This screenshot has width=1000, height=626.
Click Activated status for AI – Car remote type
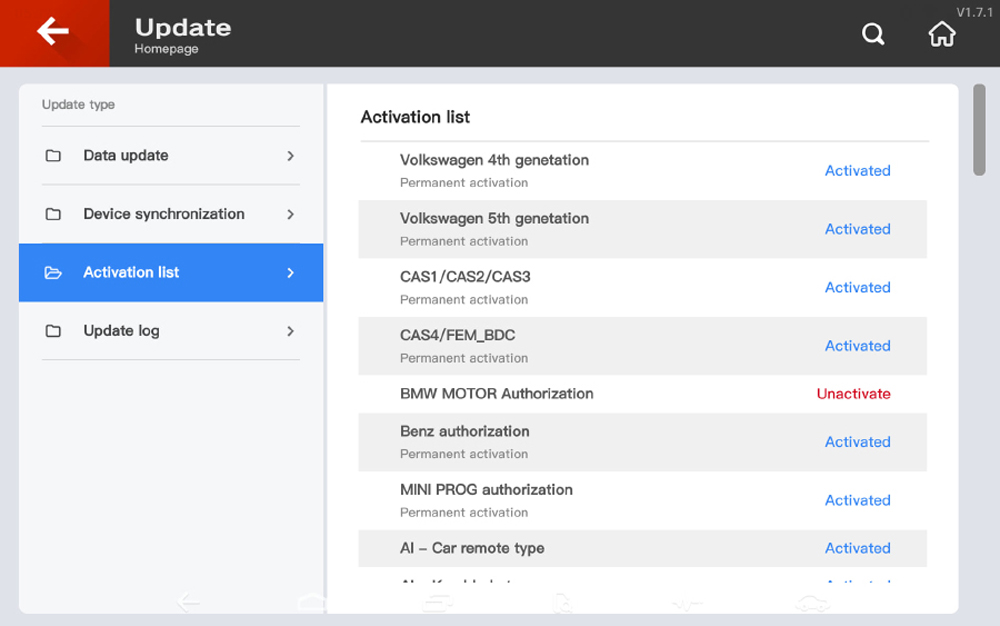(857, 548)
